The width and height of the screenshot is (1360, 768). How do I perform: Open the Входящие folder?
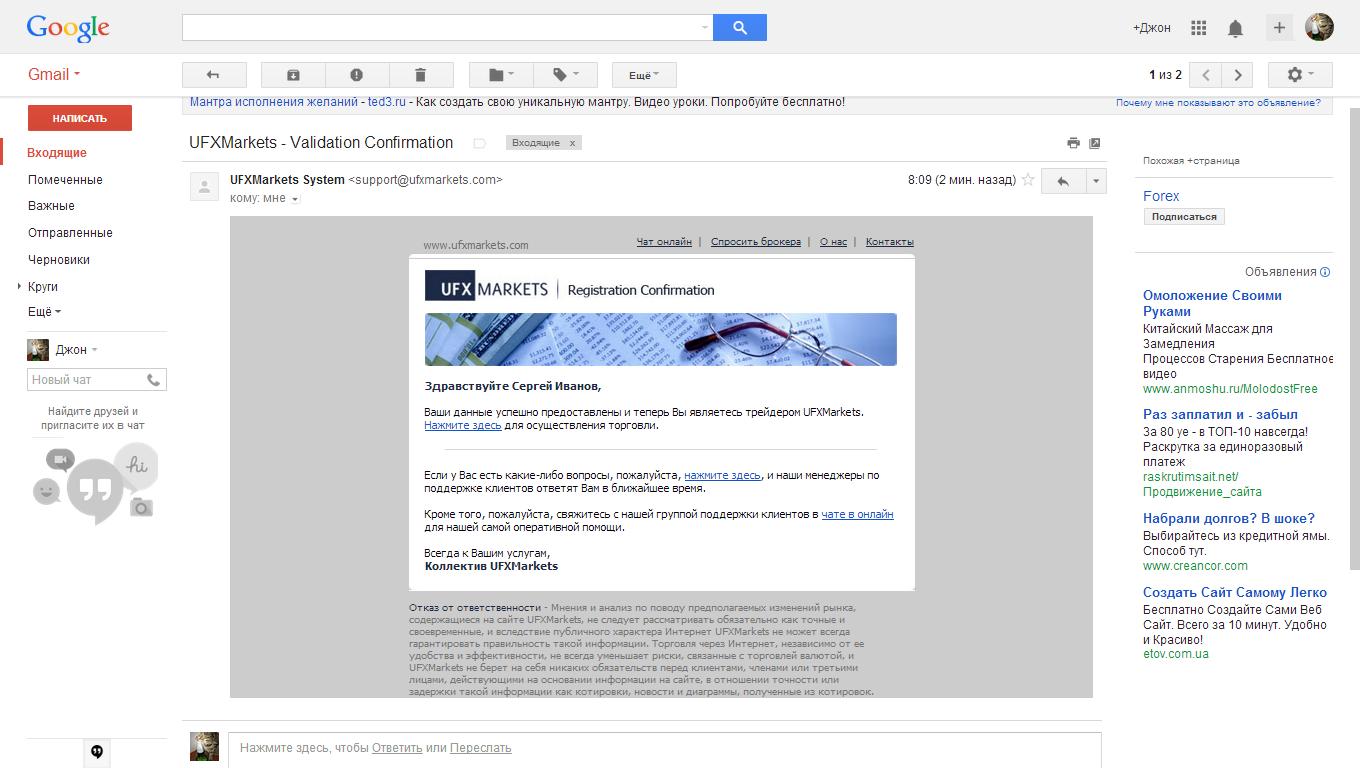click(57, 153)
